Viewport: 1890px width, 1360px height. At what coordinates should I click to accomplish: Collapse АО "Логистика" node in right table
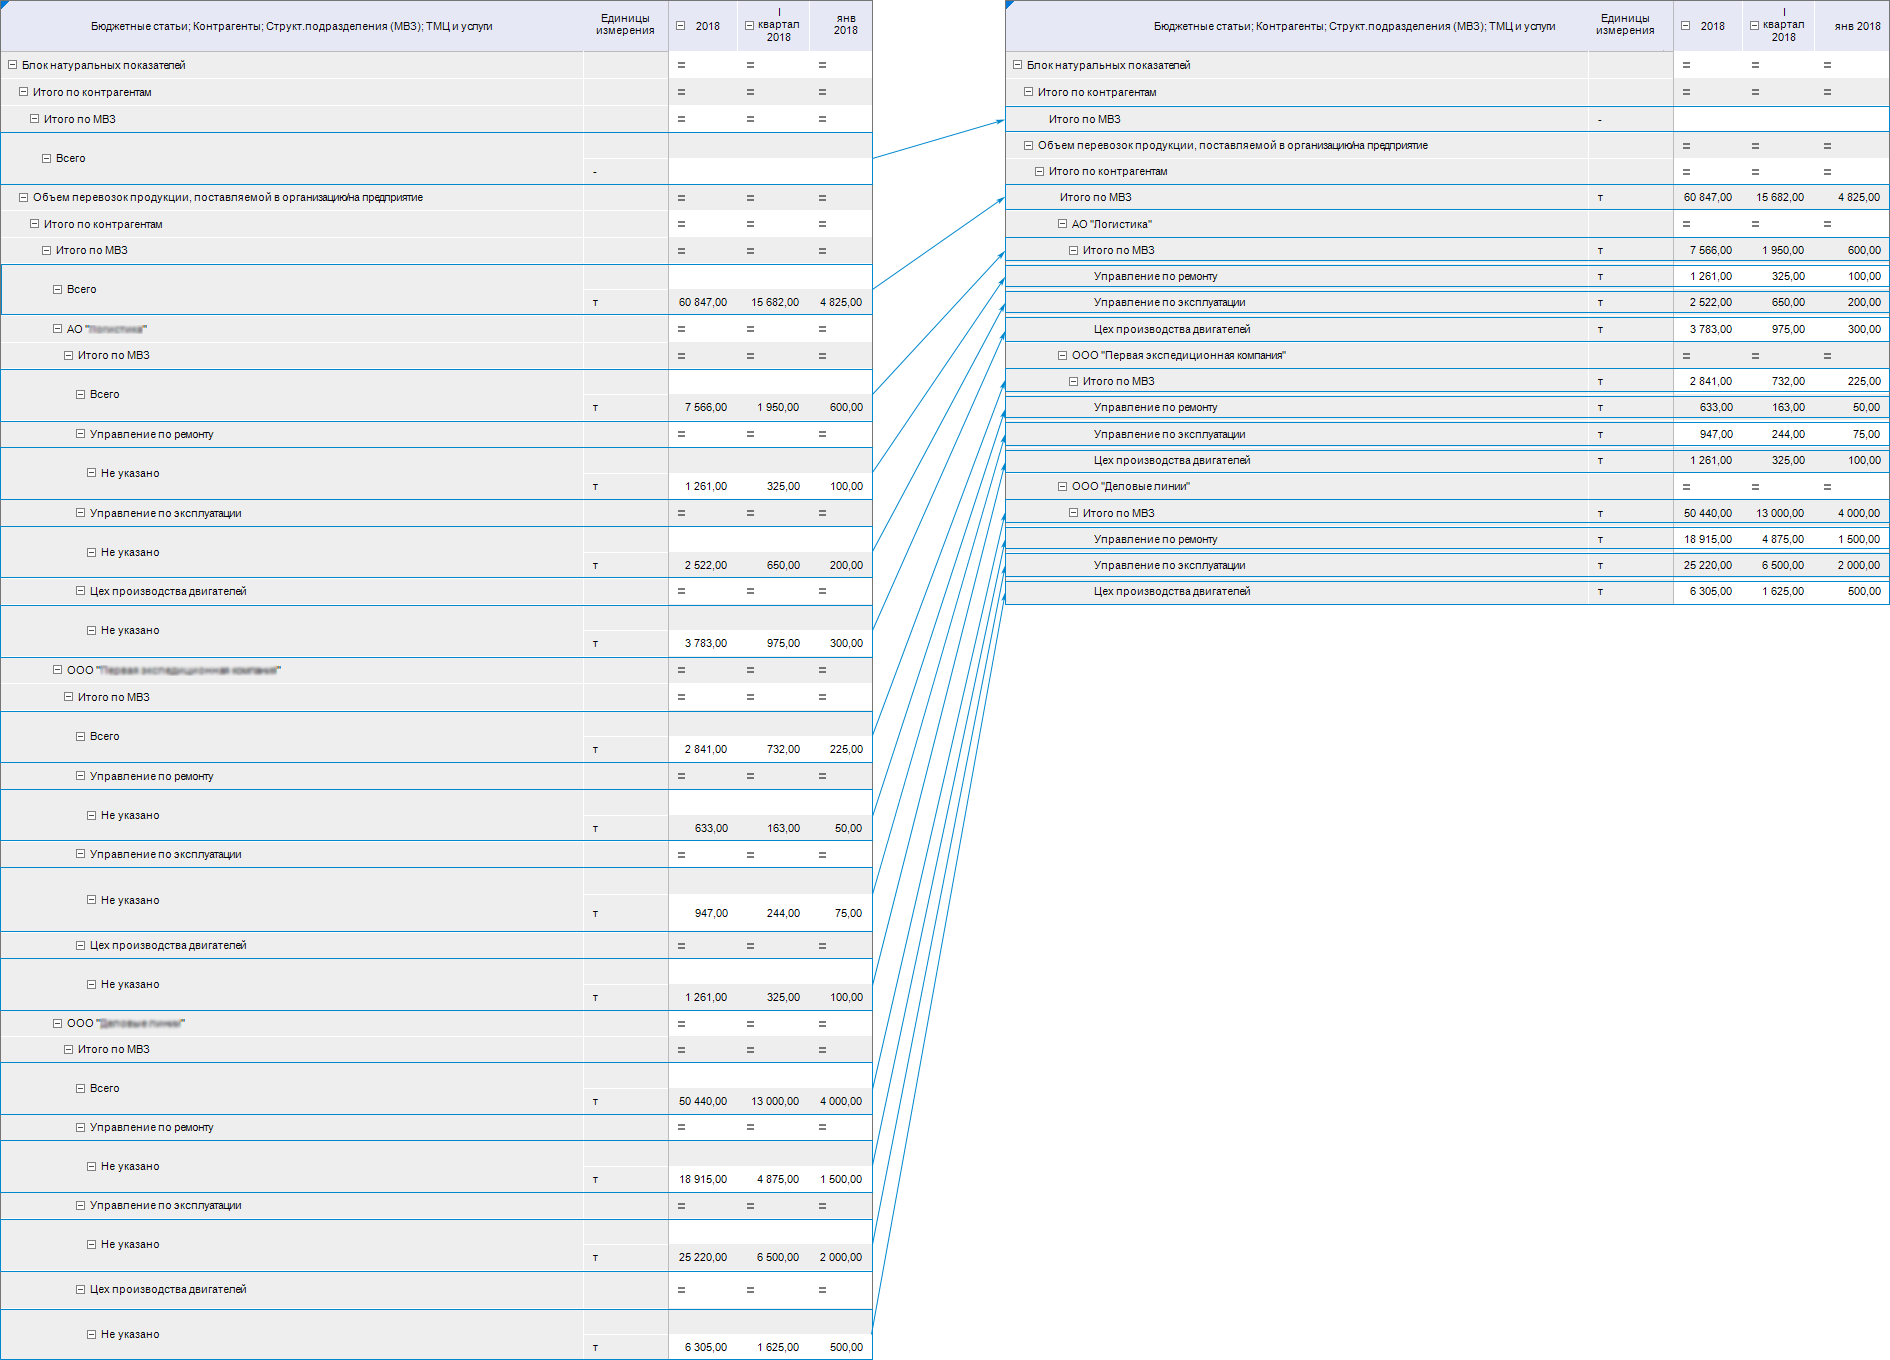1063,225
